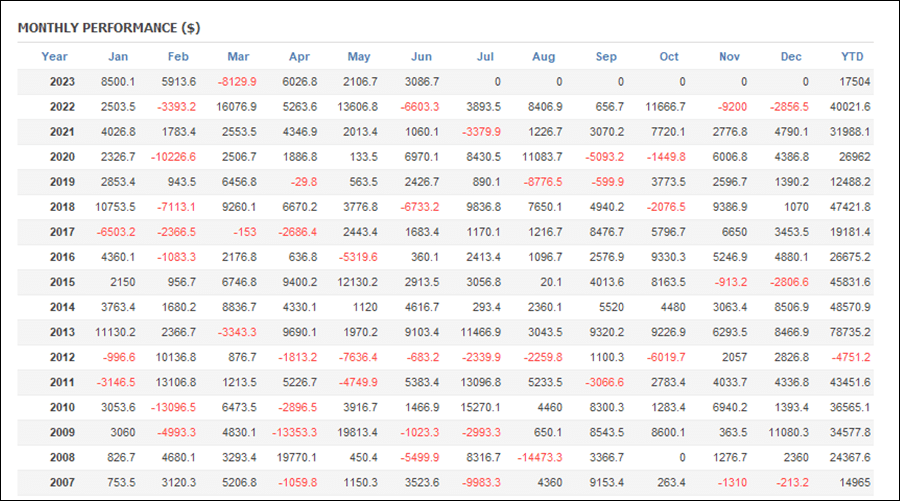Select the Apr column header
Image resolution: width=900 pixels, height=501 pixels.
[299, 56]
